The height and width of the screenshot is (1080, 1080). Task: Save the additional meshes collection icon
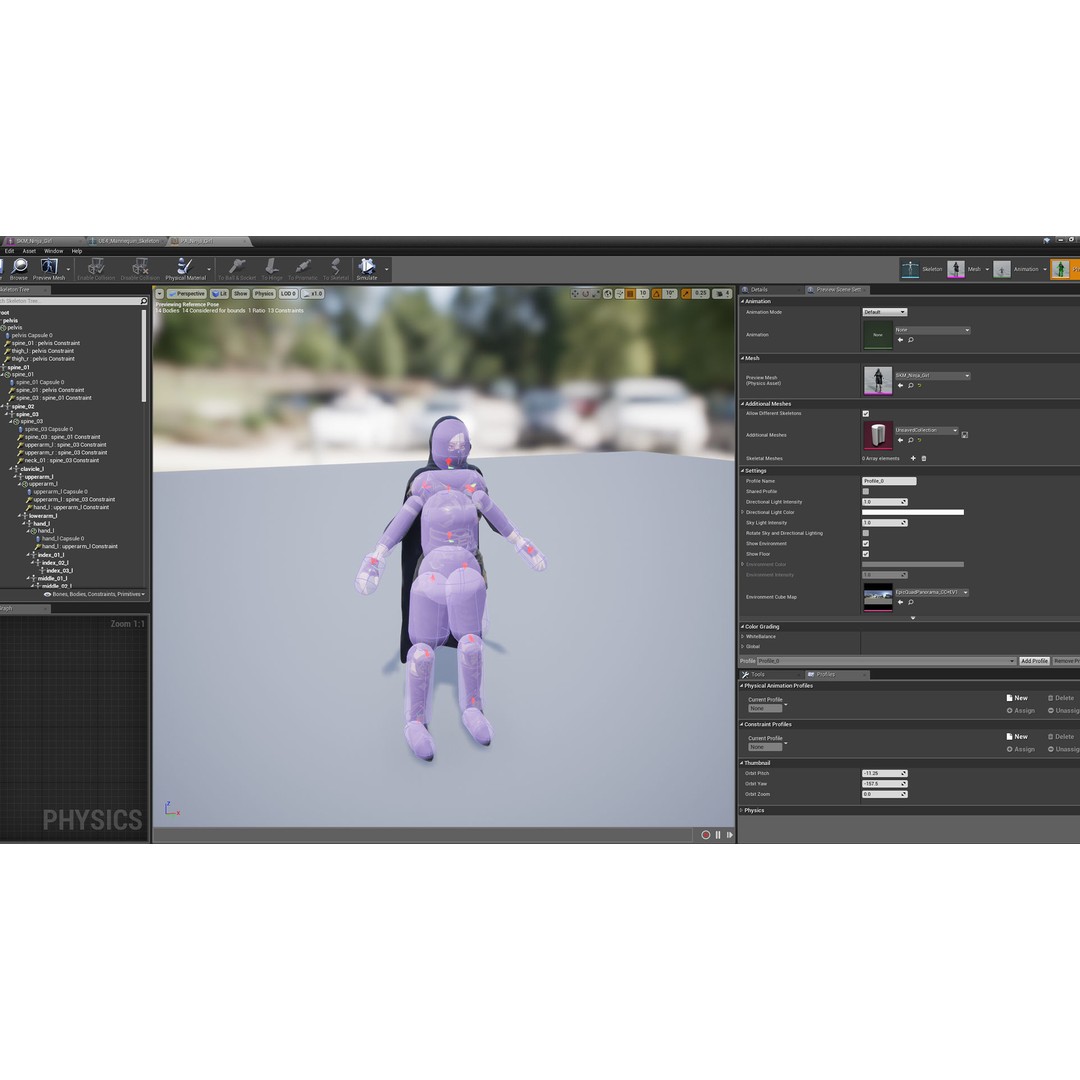[964, 435]
